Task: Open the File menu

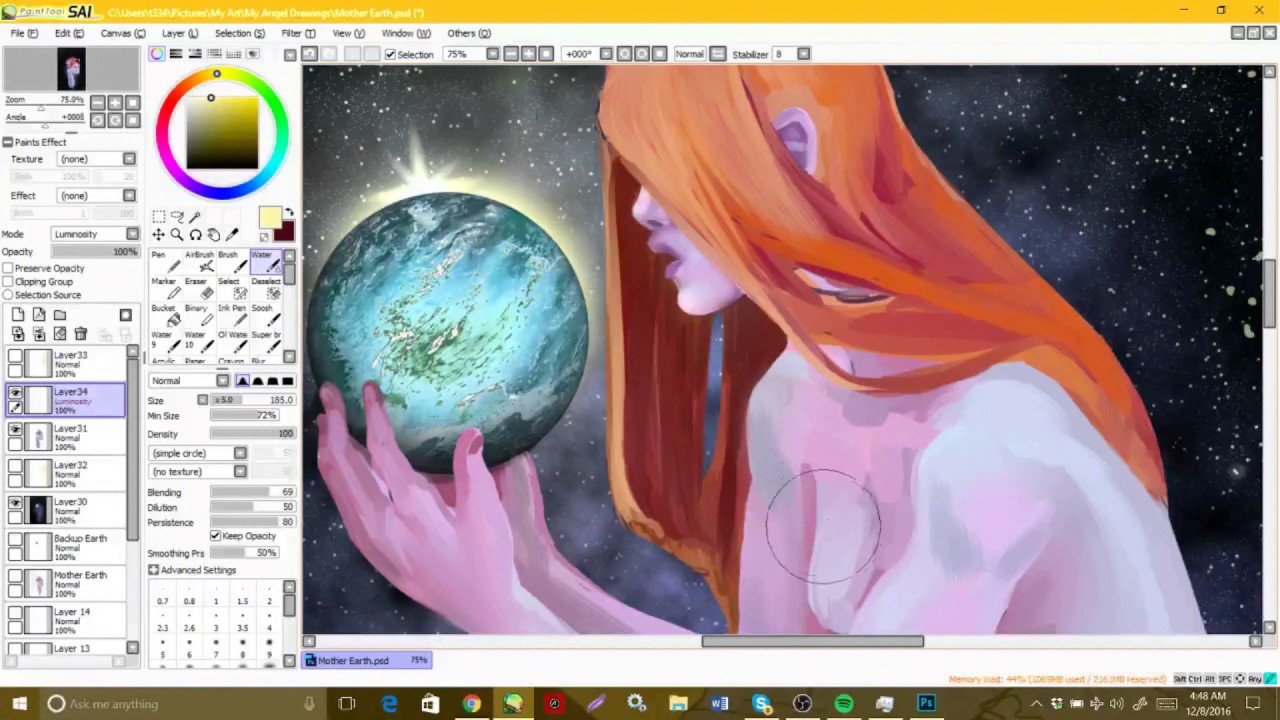Action: [24, 33]
